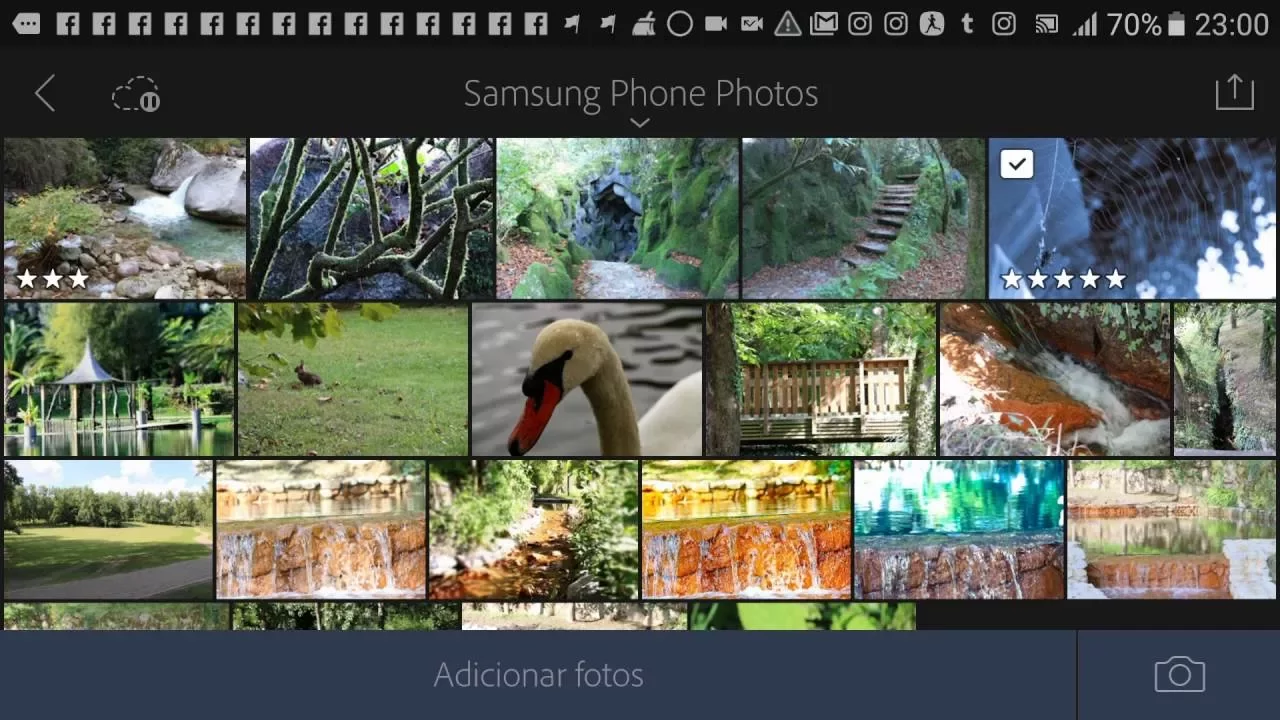Tap the hollow circle status bar icon
Screen dimensions: 1280x720
point(680,24)
